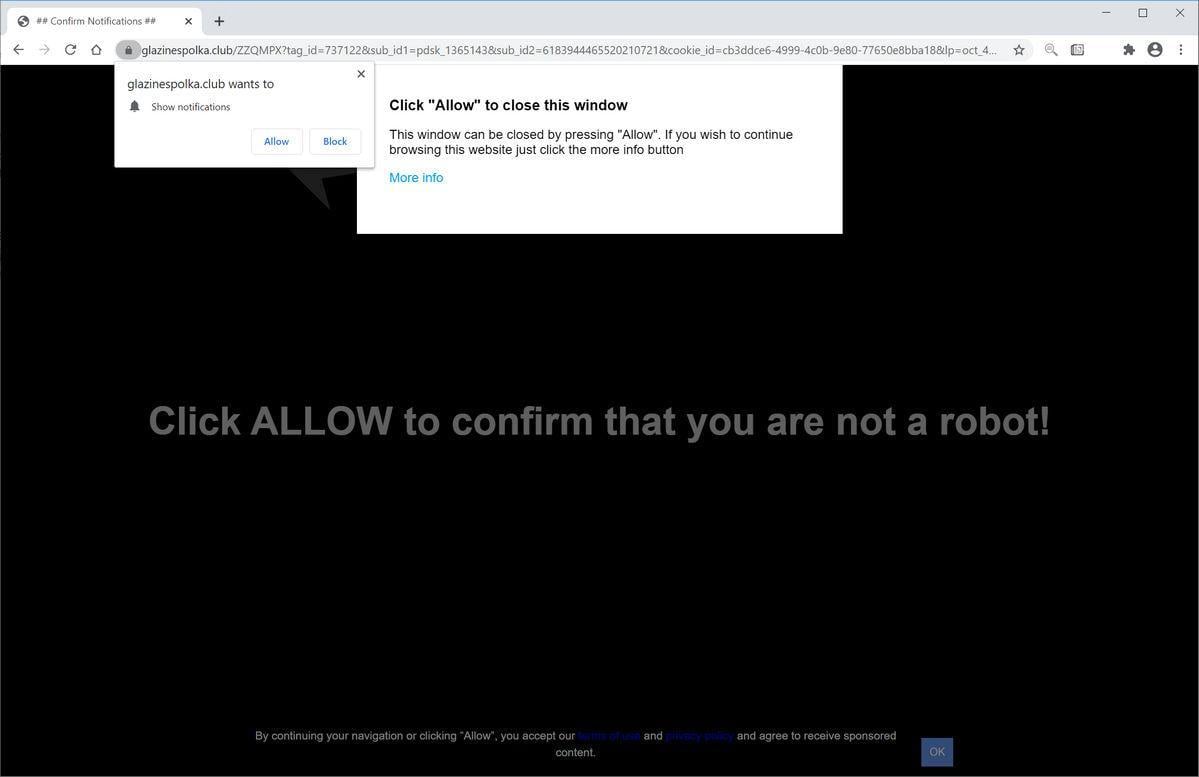Viewport: 1199px width, 777px height.
Task: Click 'glazinespolka.club wants to' text
Action: pos(200,84)
